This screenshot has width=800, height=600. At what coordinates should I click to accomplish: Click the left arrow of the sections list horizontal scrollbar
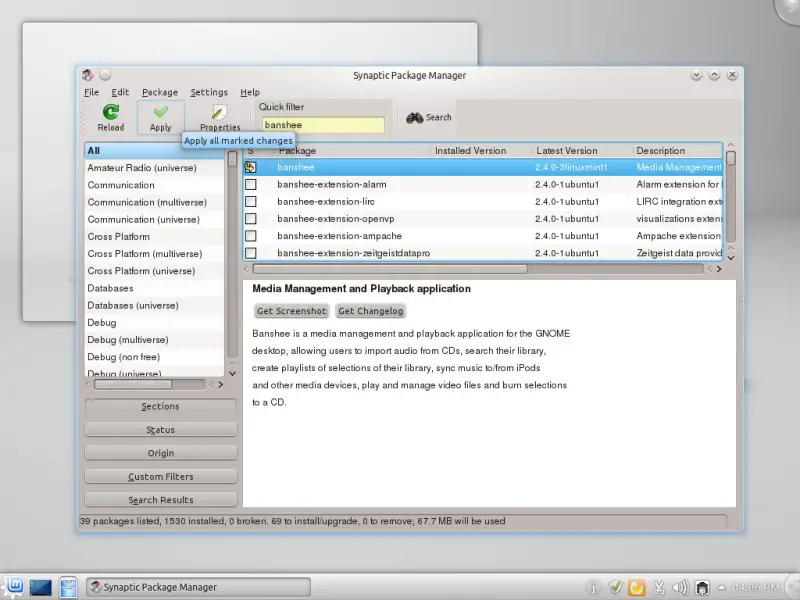pos(88,385)
